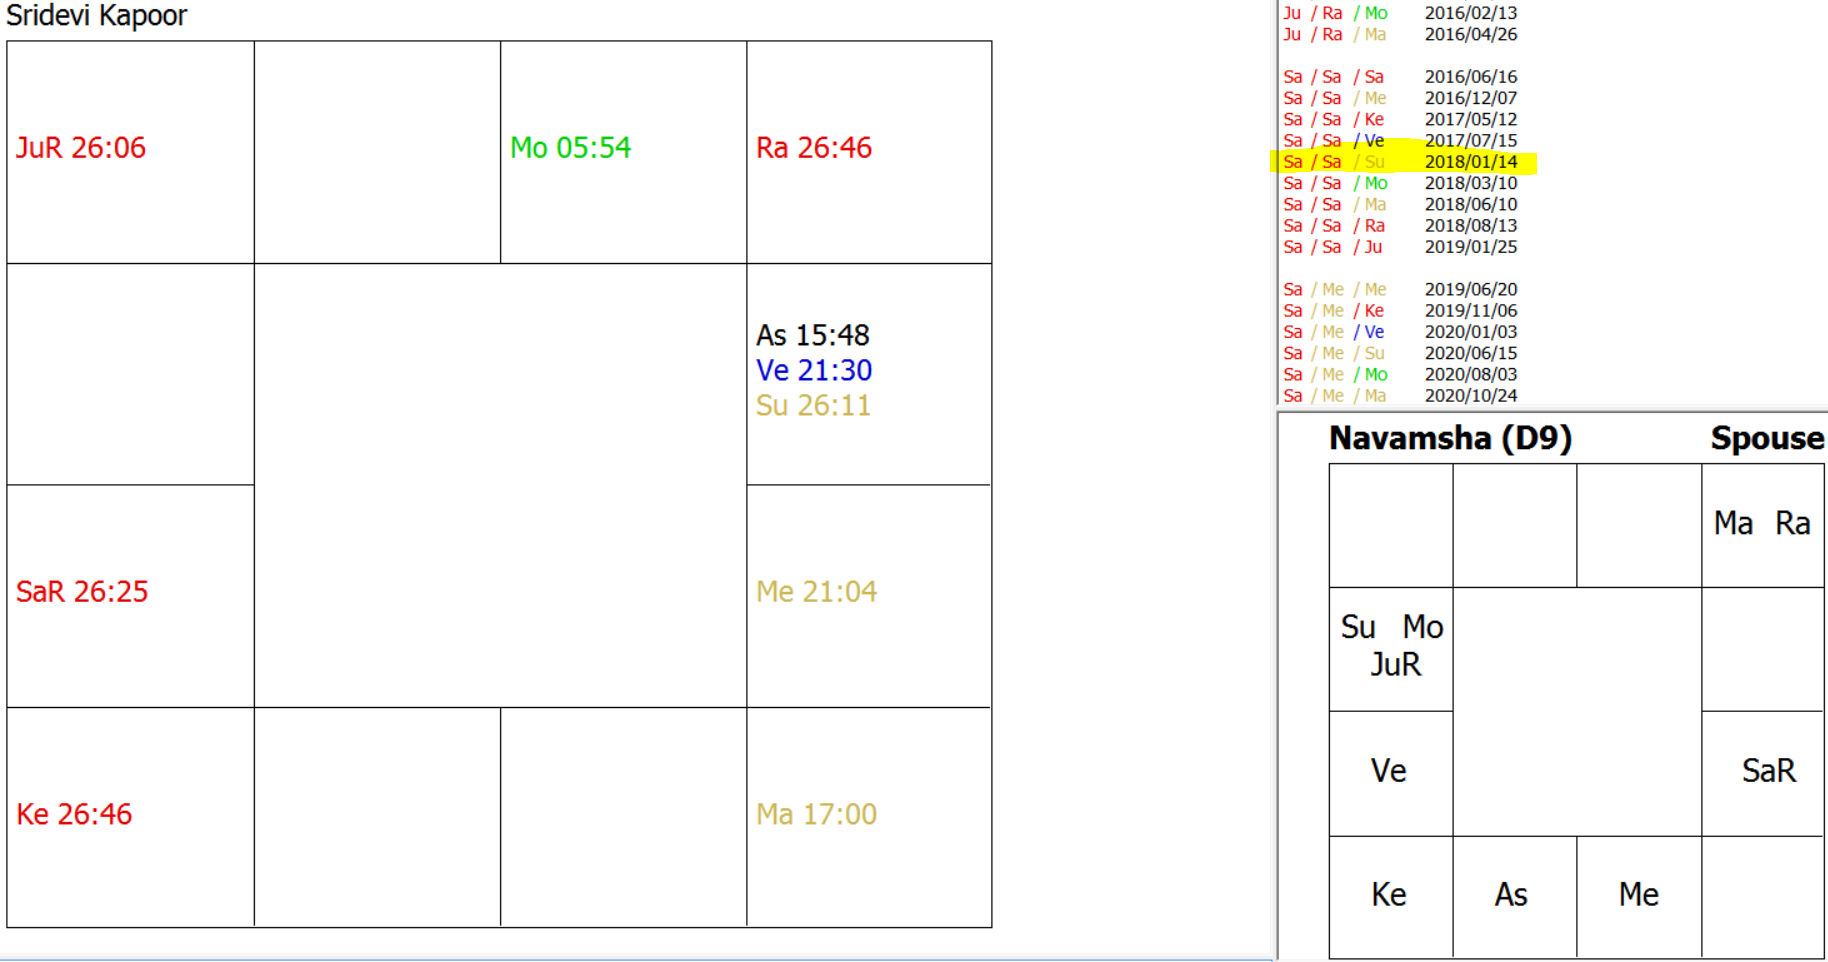Click the Ascendant As 15:48 entry
1828x962 pixels.
812,335
